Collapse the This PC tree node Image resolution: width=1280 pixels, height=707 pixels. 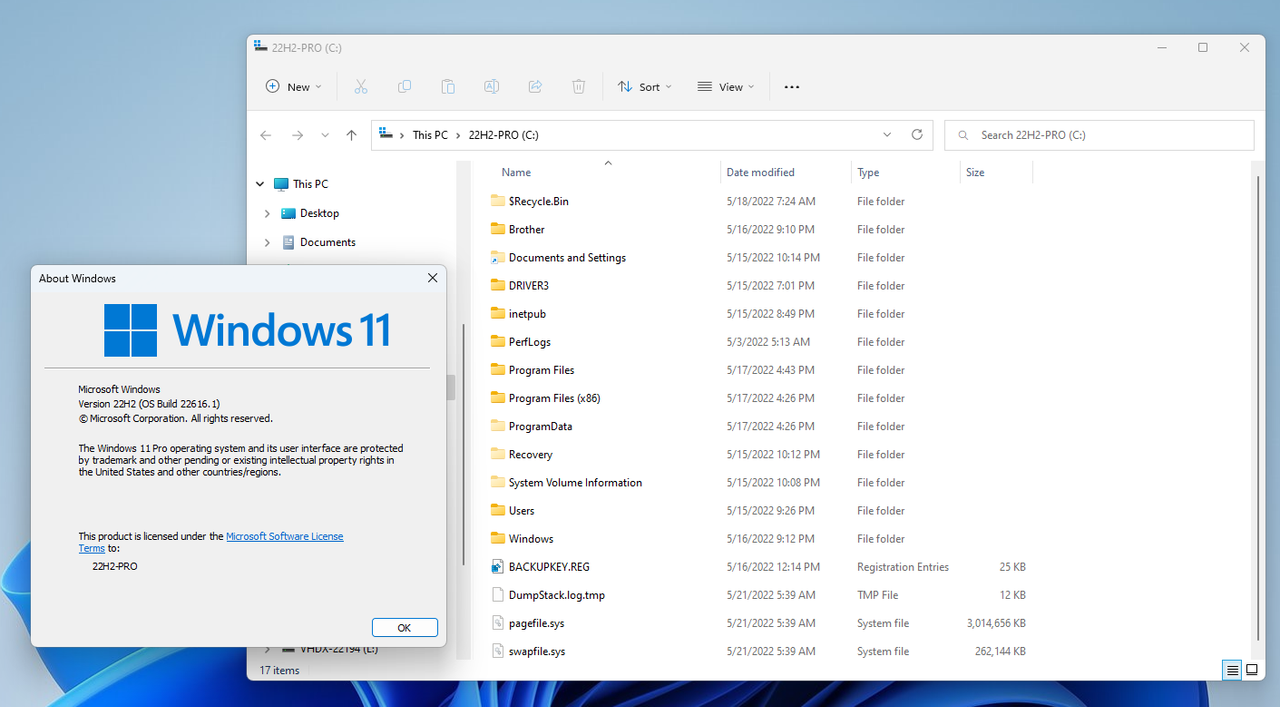[260, 184]
